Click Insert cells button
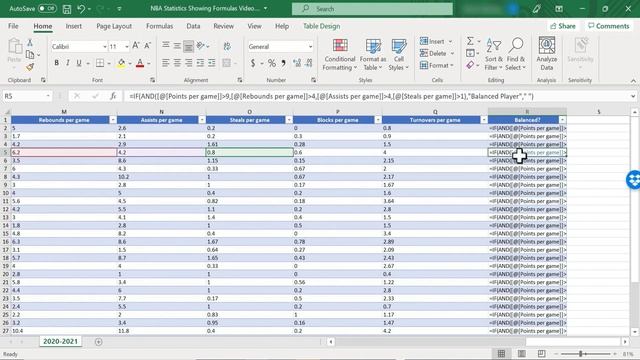This screenshot has height=360, width=640. click(436, 41)
